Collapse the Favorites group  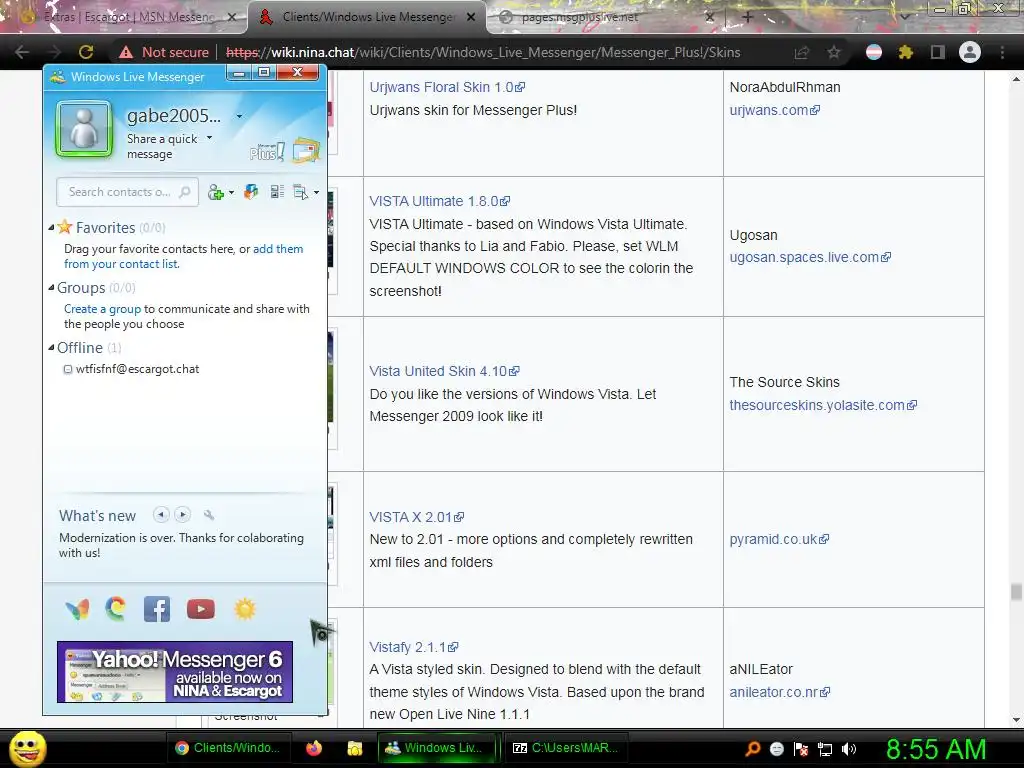click(x=51, y=228)
